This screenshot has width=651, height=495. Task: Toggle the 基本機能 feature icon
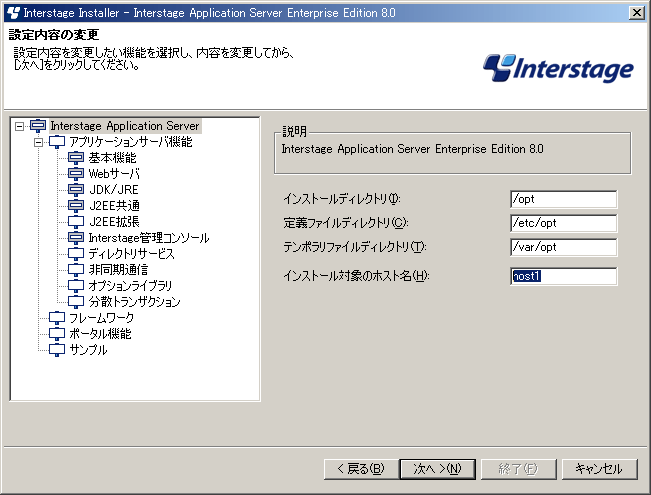(76, 158)
